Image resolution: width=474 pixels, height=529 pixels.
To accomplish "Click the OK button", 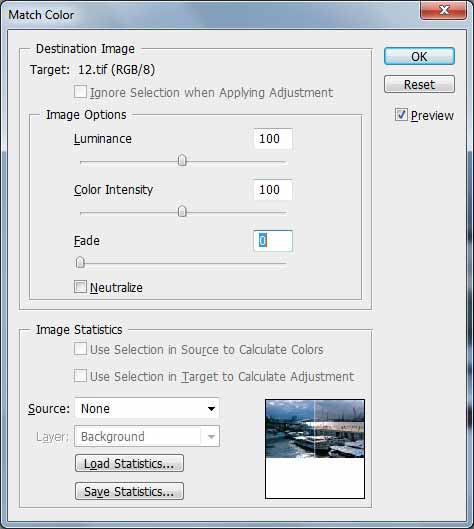I will click(x=419, y=56).
